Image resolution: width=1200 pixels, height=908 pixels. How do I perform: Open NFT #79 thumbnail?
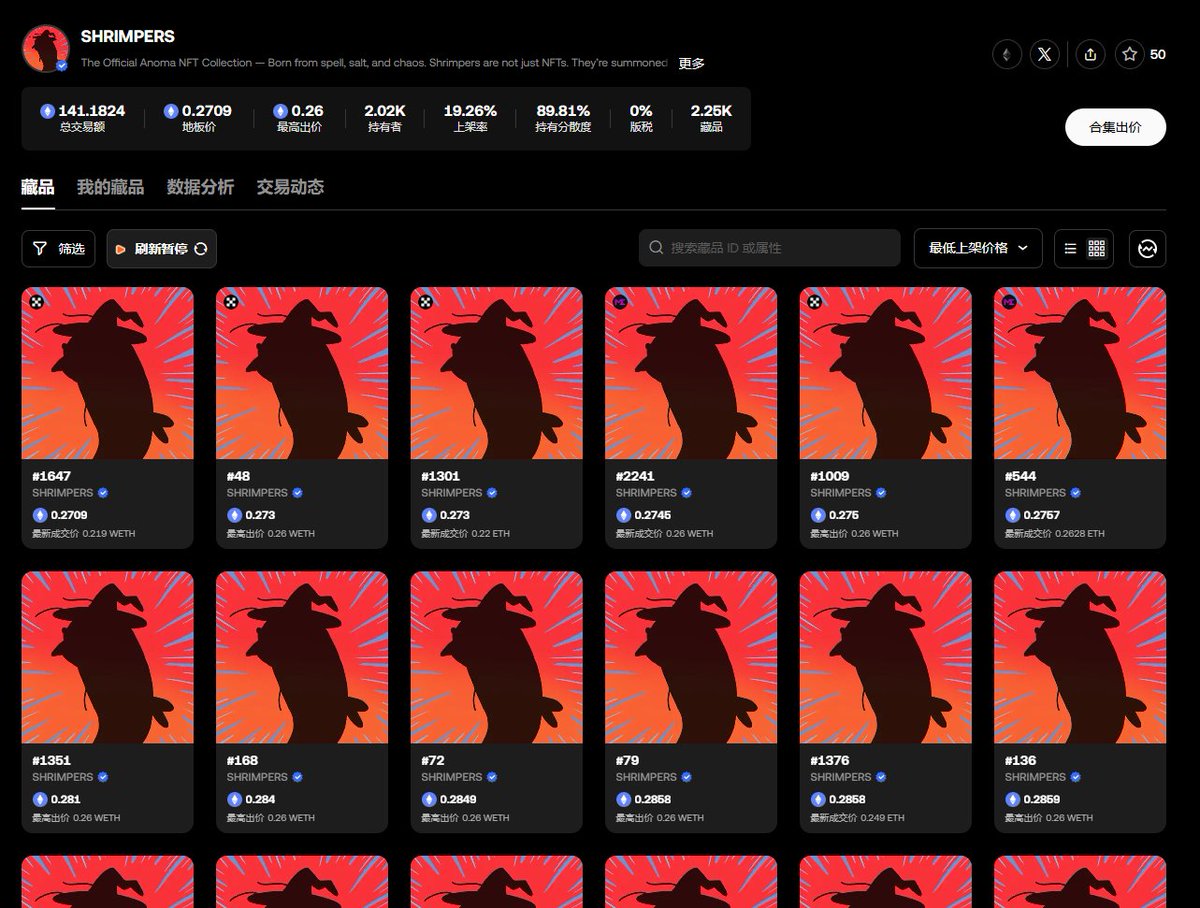(x=691, y=658)
